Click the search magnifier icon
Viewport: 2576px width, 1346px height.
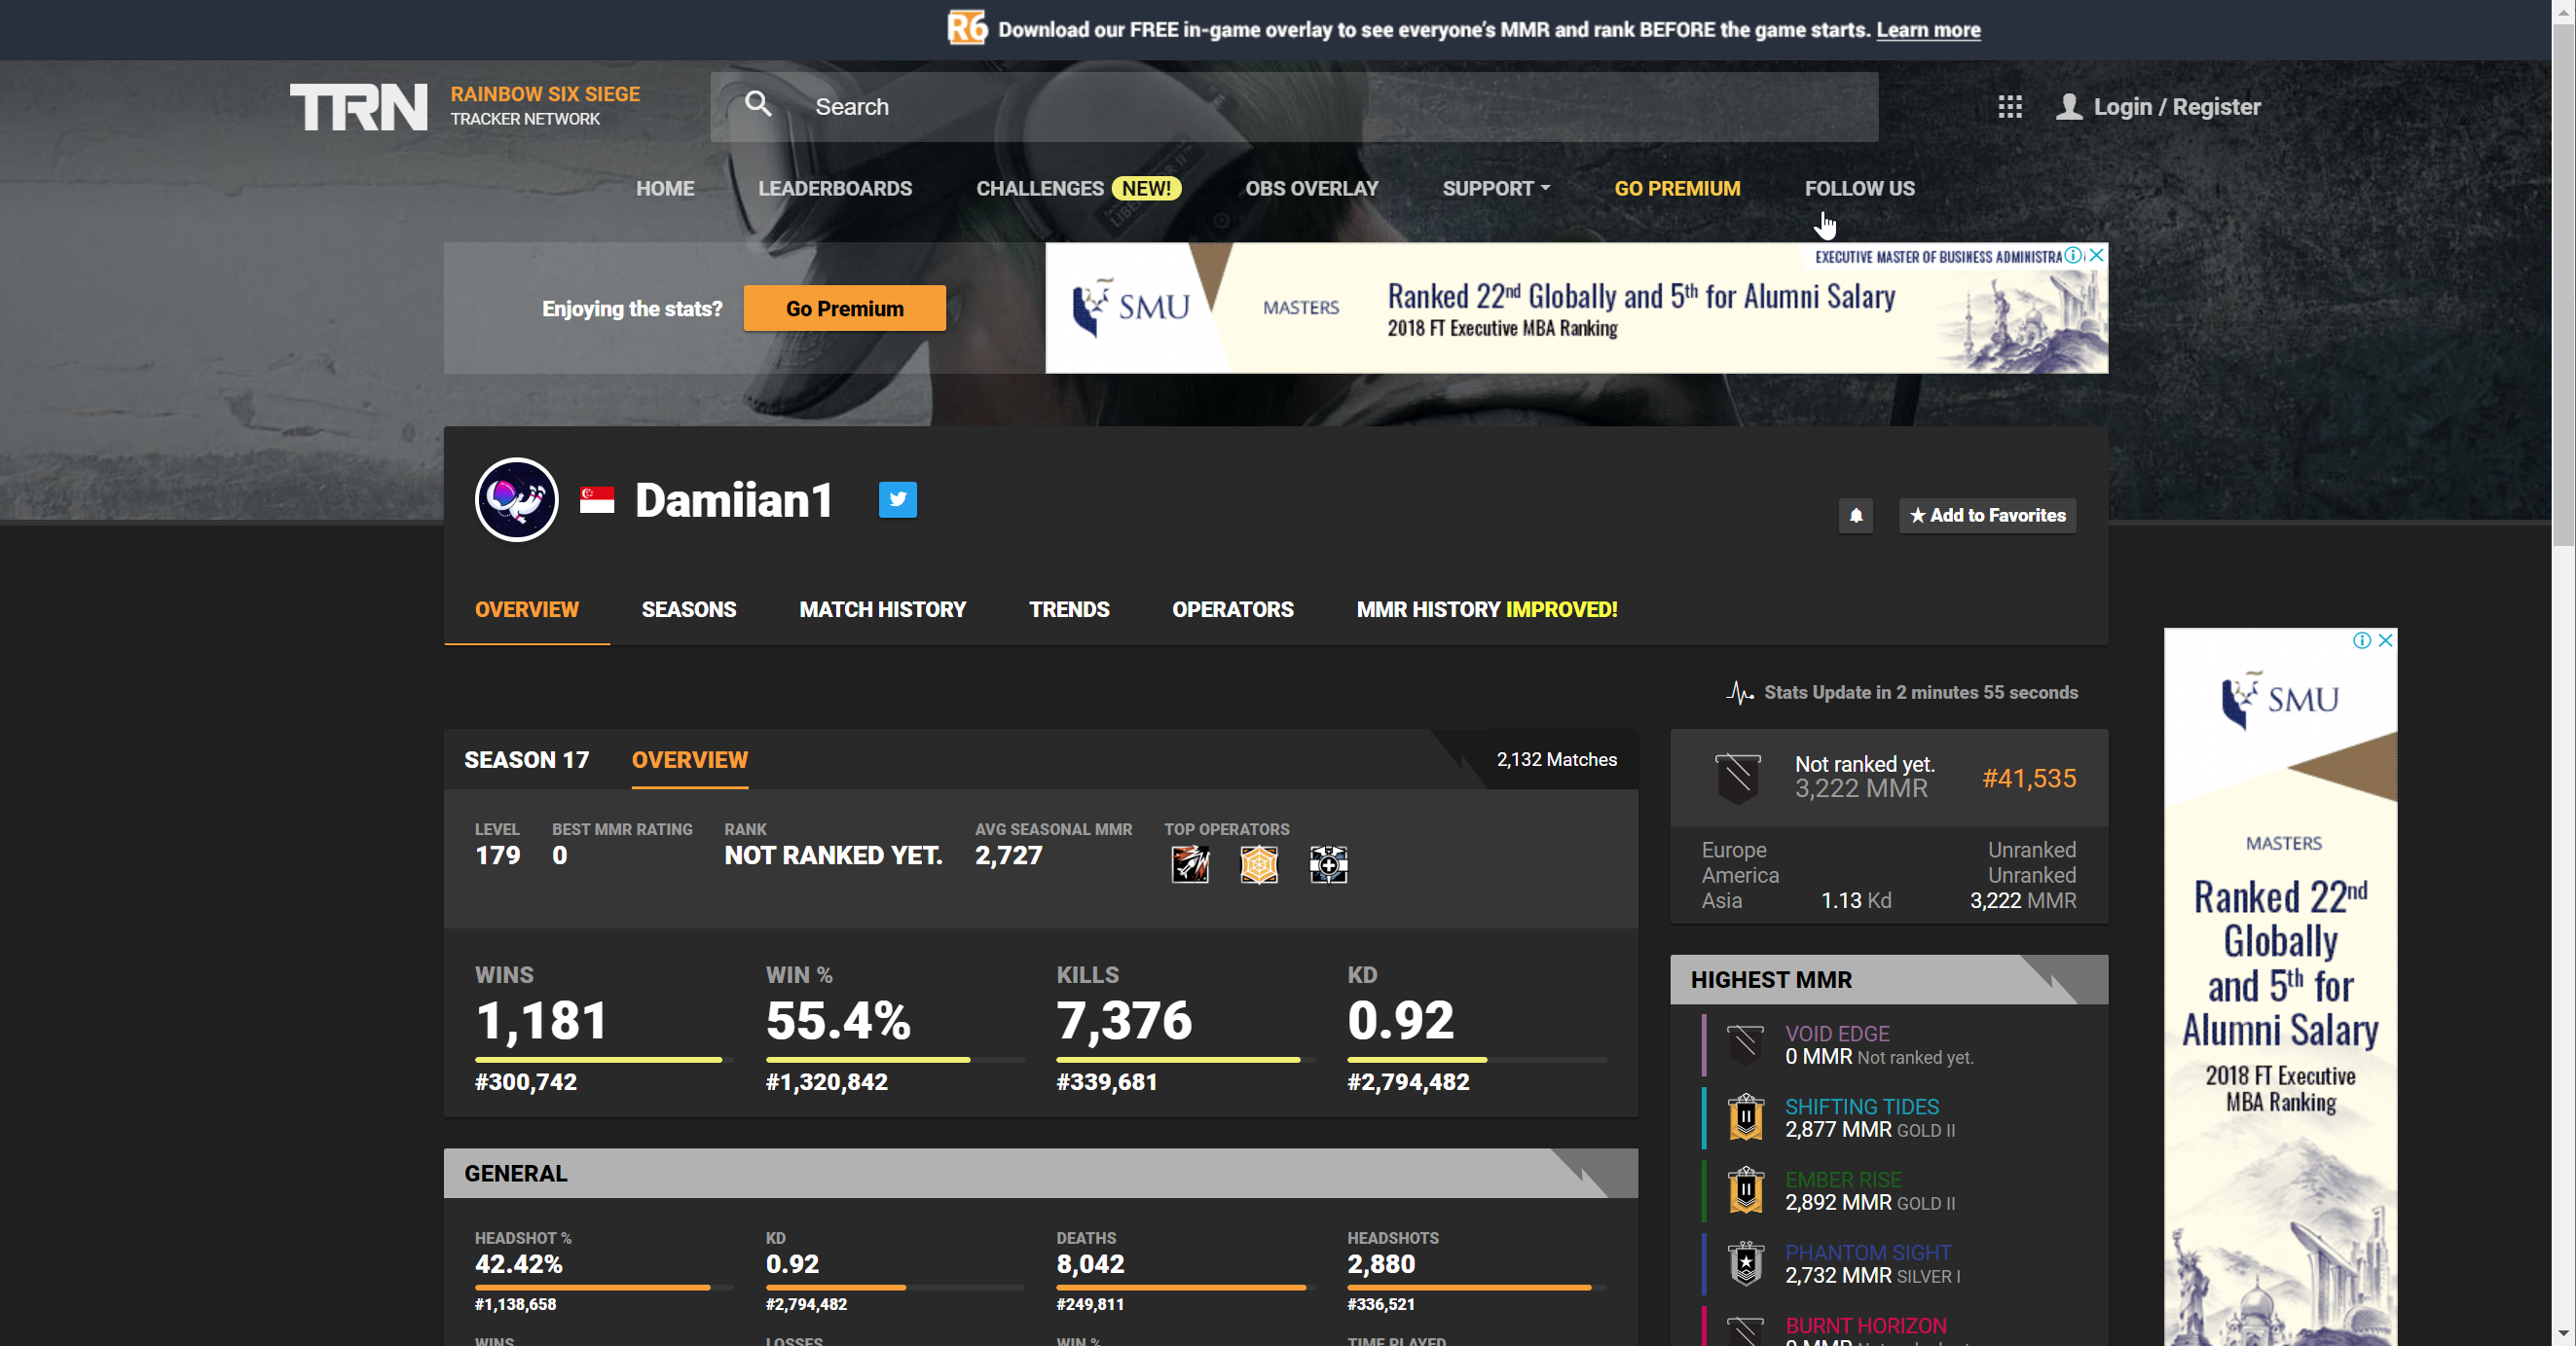[x=758, y=104]
